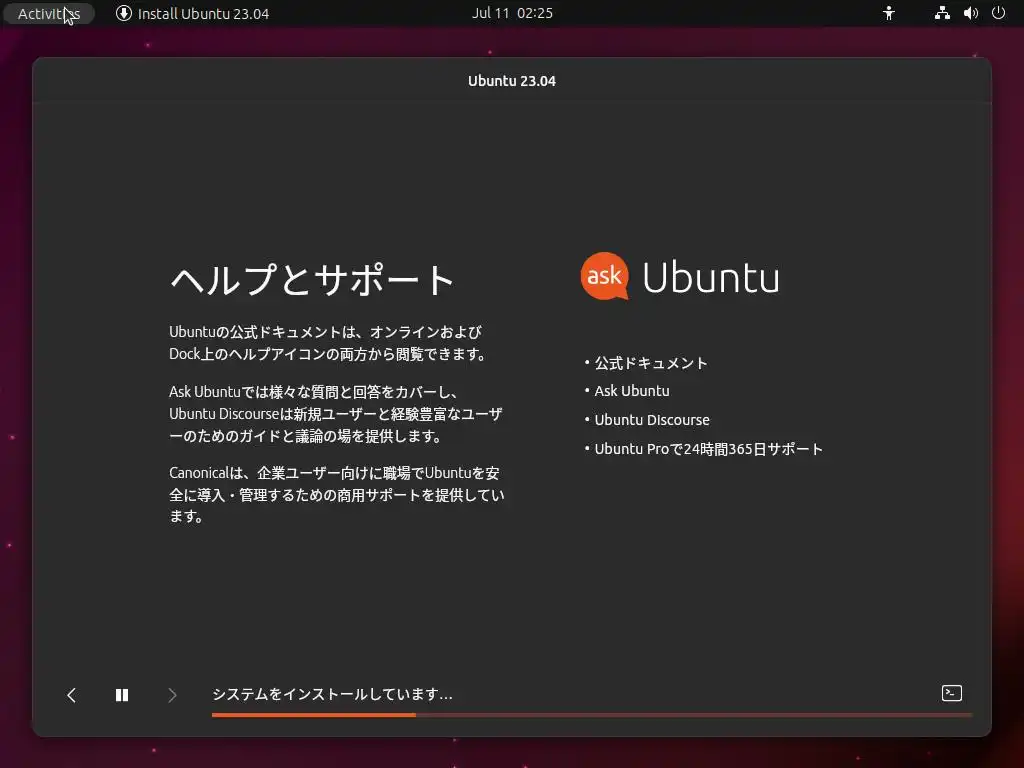
Task: Click the paragraph starting with 'Canonicalは'
Action: point(337,494)
